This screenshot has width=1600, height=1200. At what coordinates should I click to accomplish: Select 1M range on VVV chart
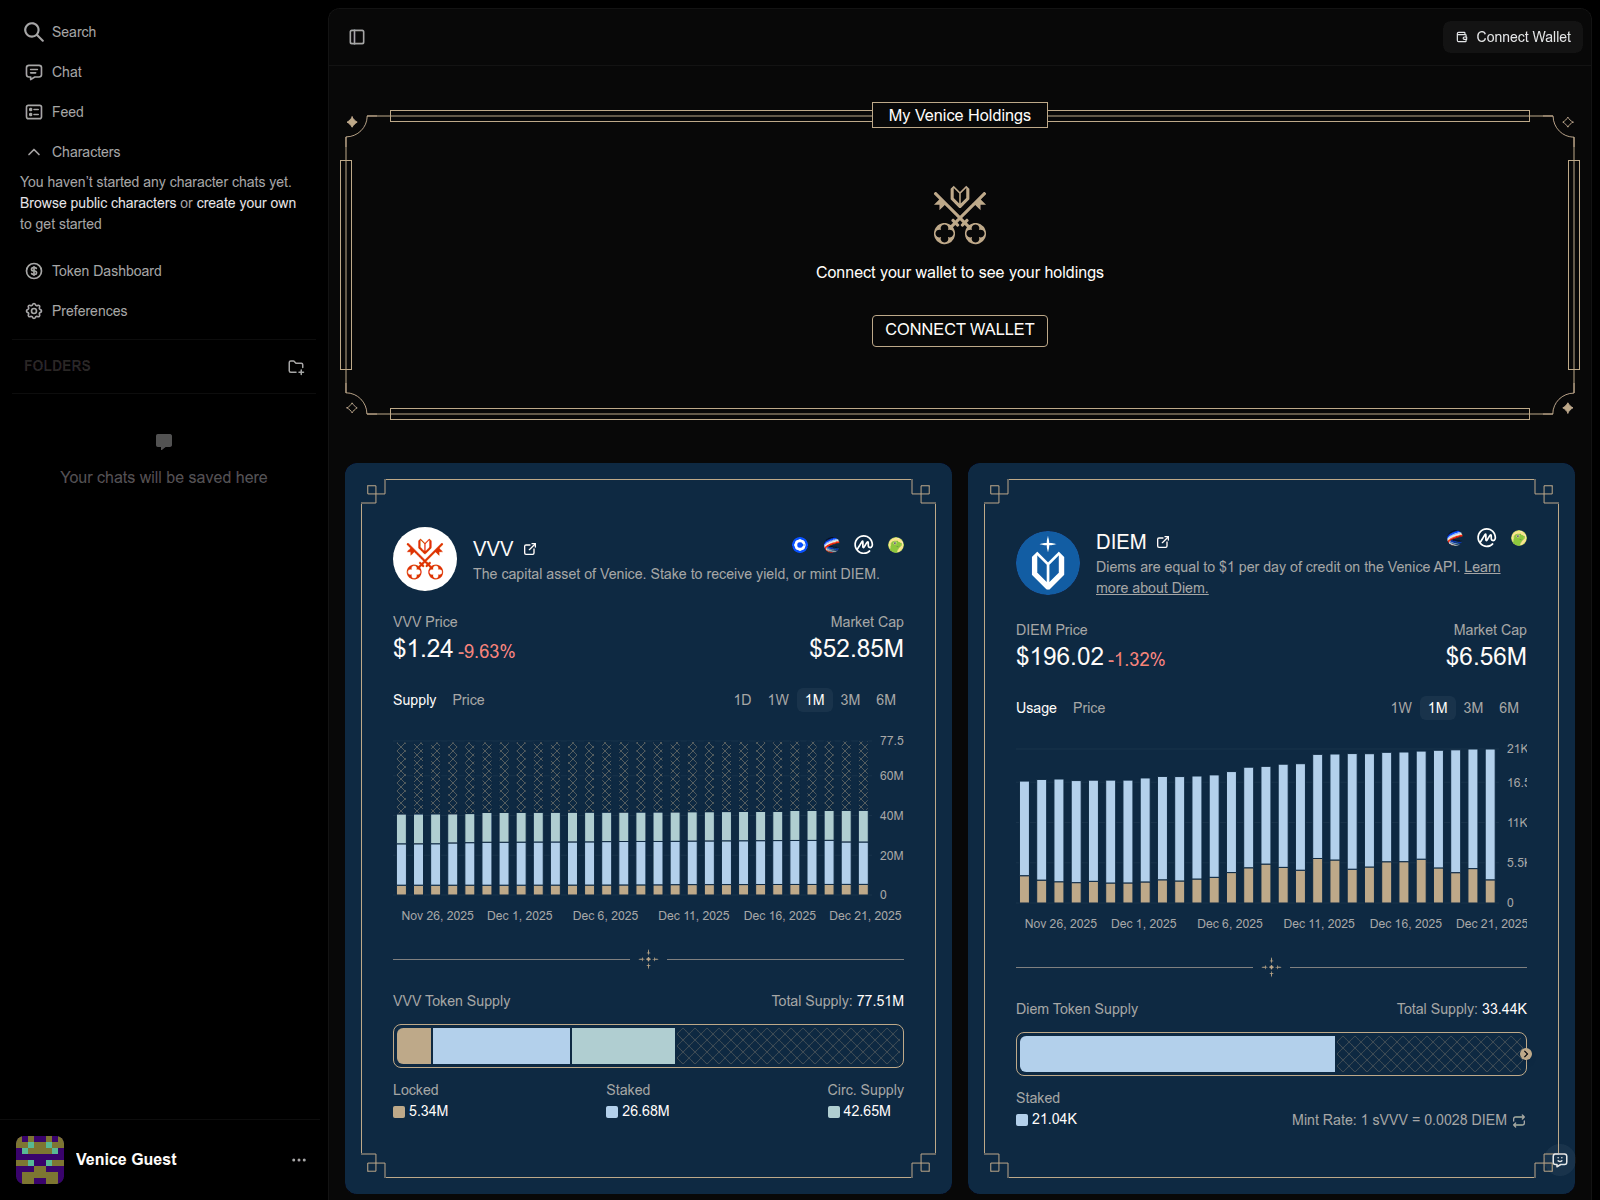815,700
